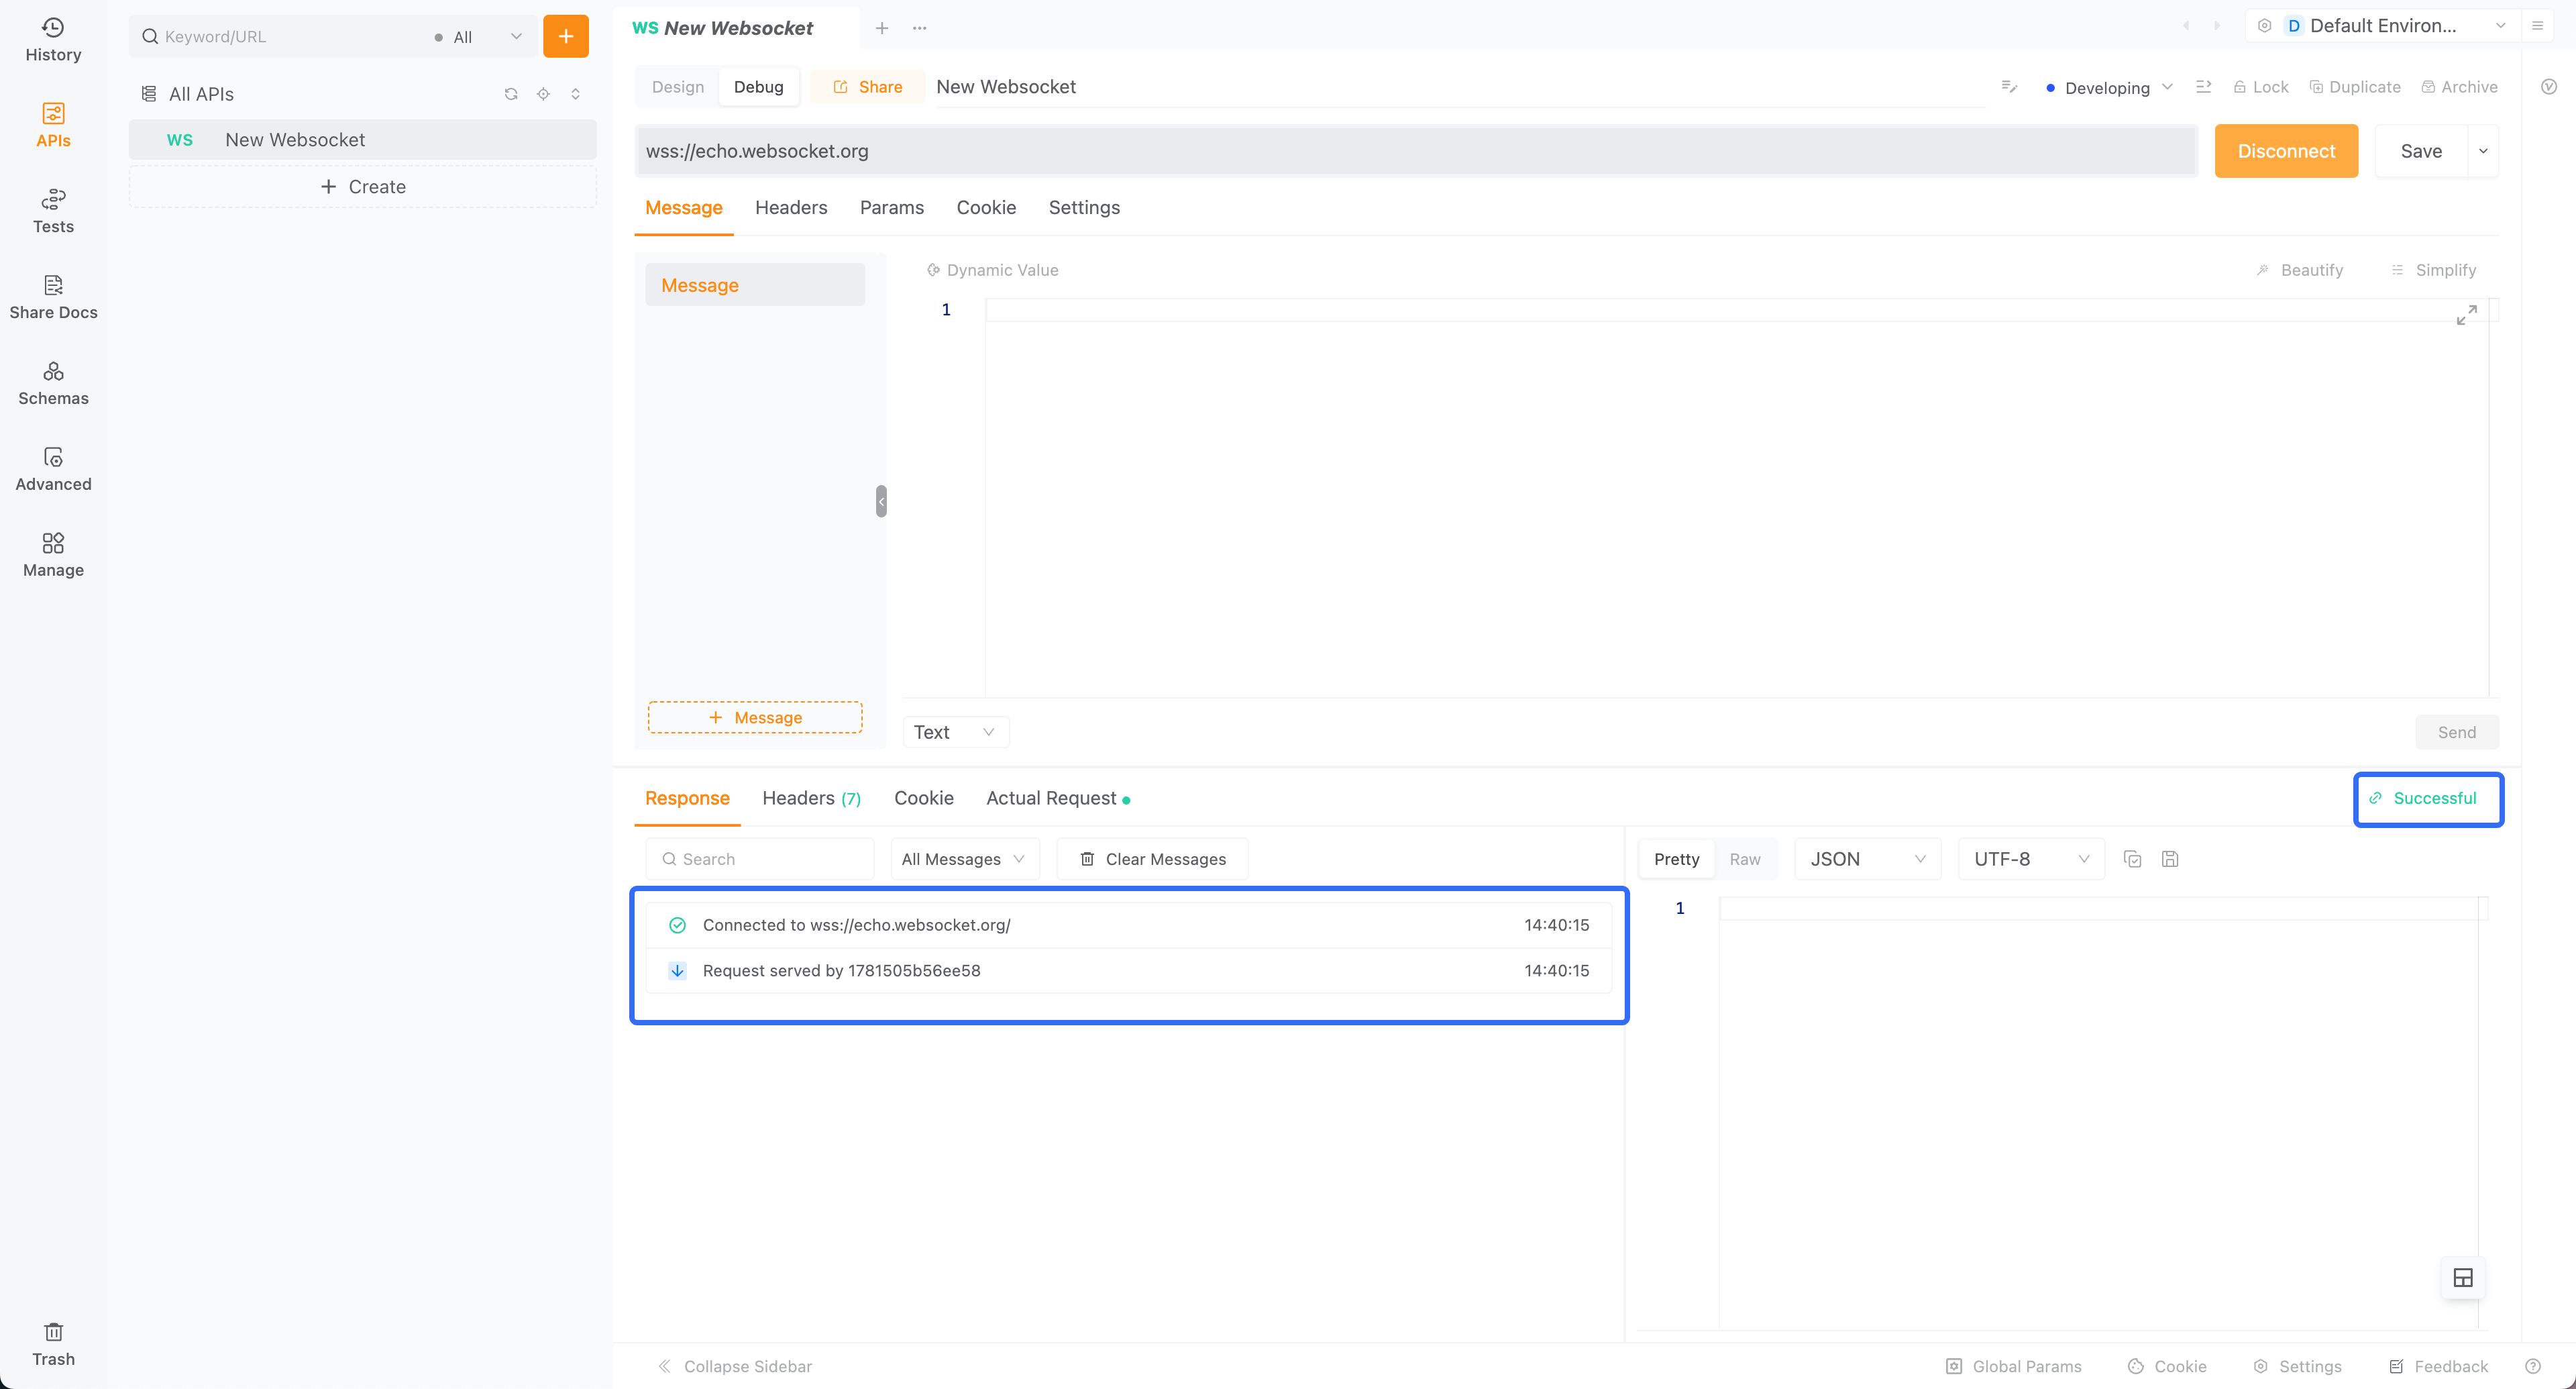The image size is (2576, 1389).
Task: Click the Beautify option
Action: [x=2299, y=270]
